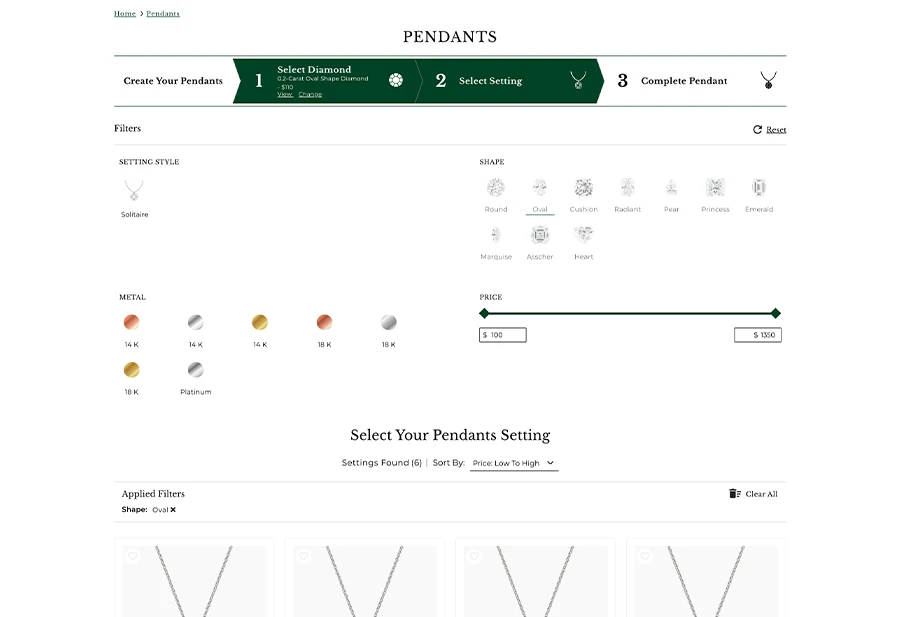Screen dimensions: 900x617
Task: Choose the Round diamond shape
Action: click(x=496, y=187)
